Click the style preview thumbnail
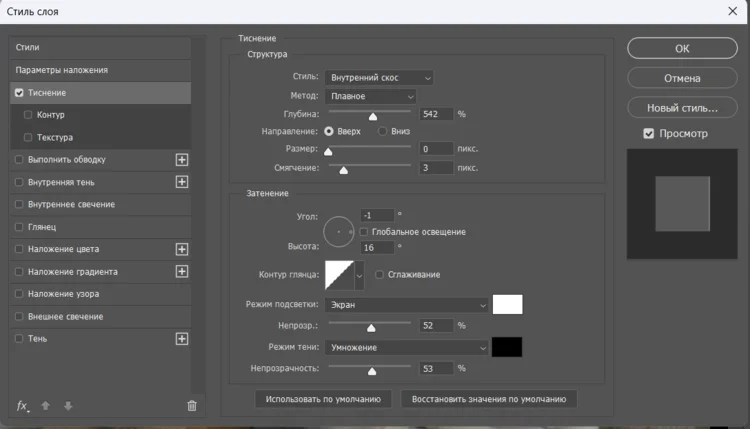 click(x=682, y=204)
